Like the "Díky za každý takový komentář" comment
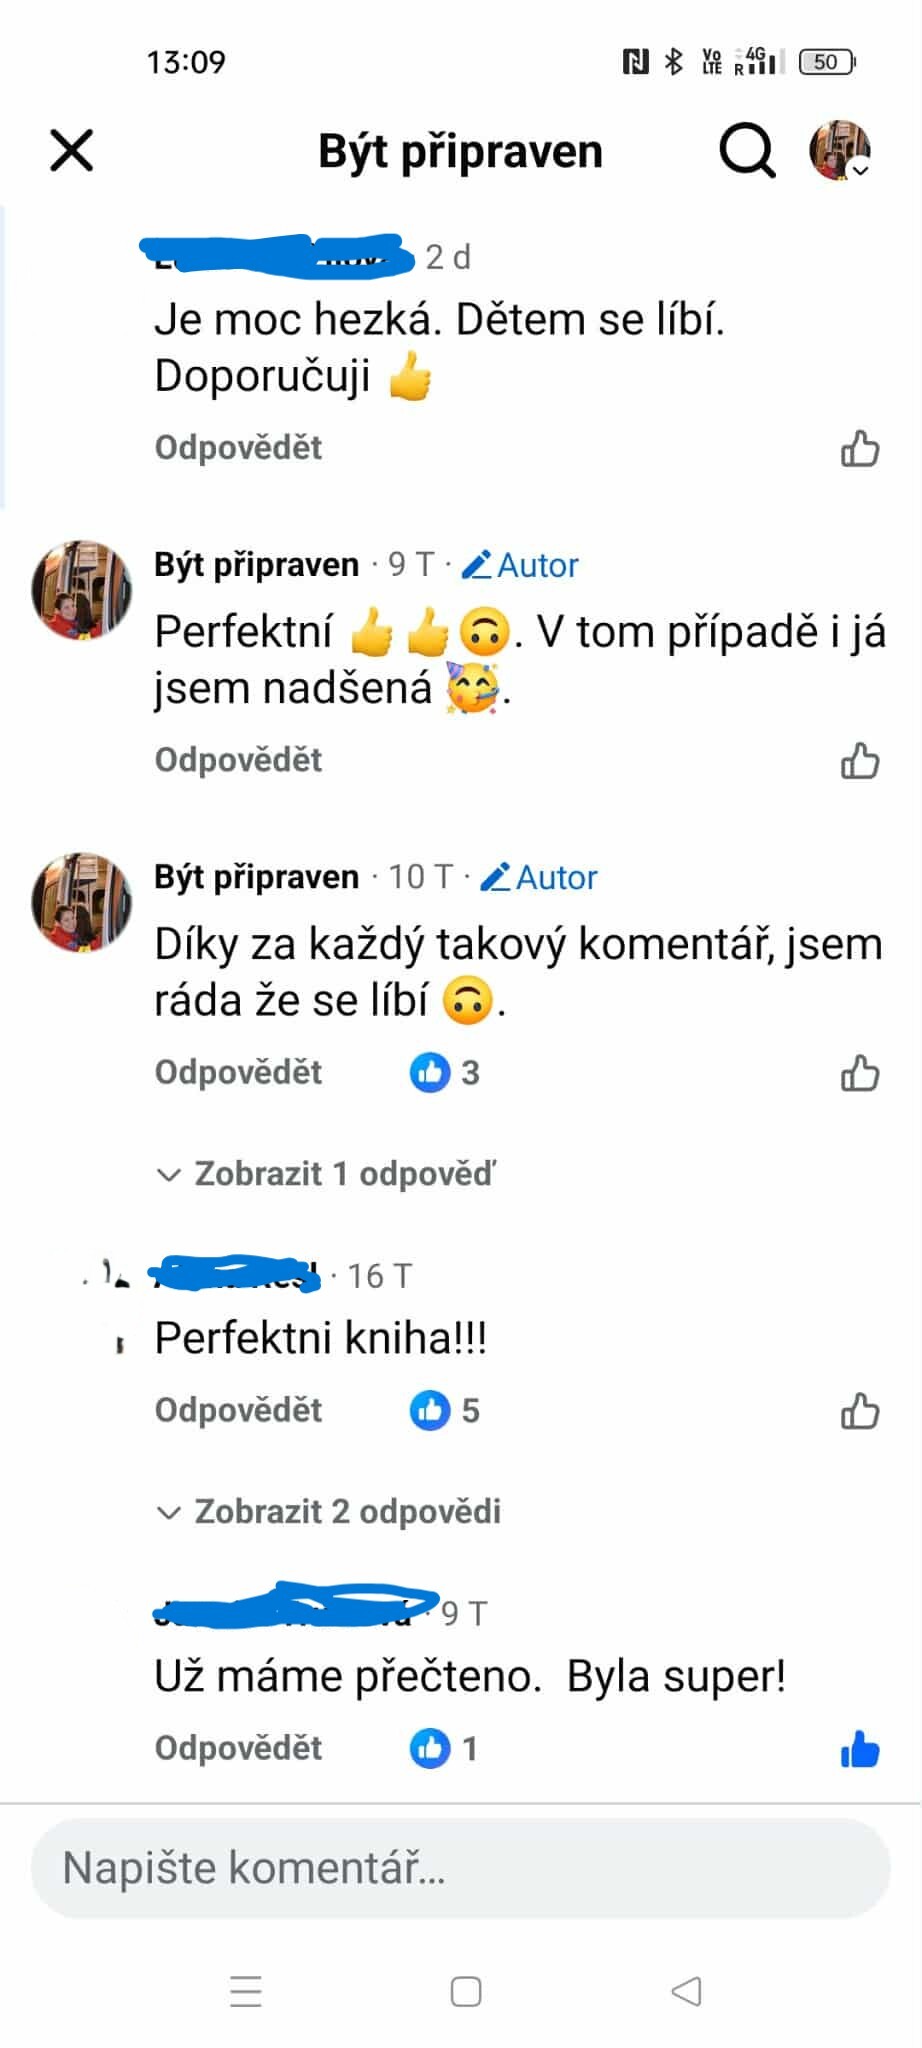Screen dimensions: 922x2048 [x=859, y=1073]
